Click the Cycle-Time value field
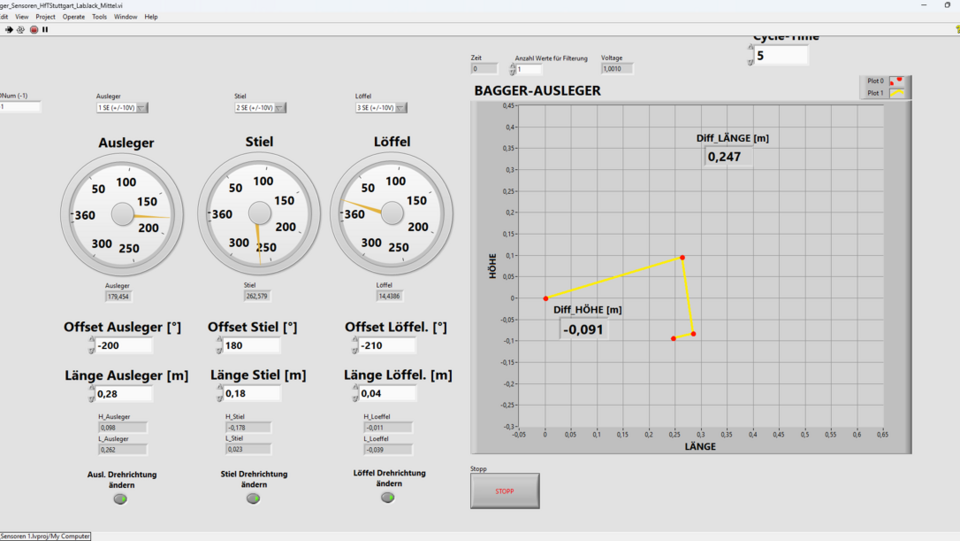The width and height of the screenshot is (960, 541). pos(781,56)
